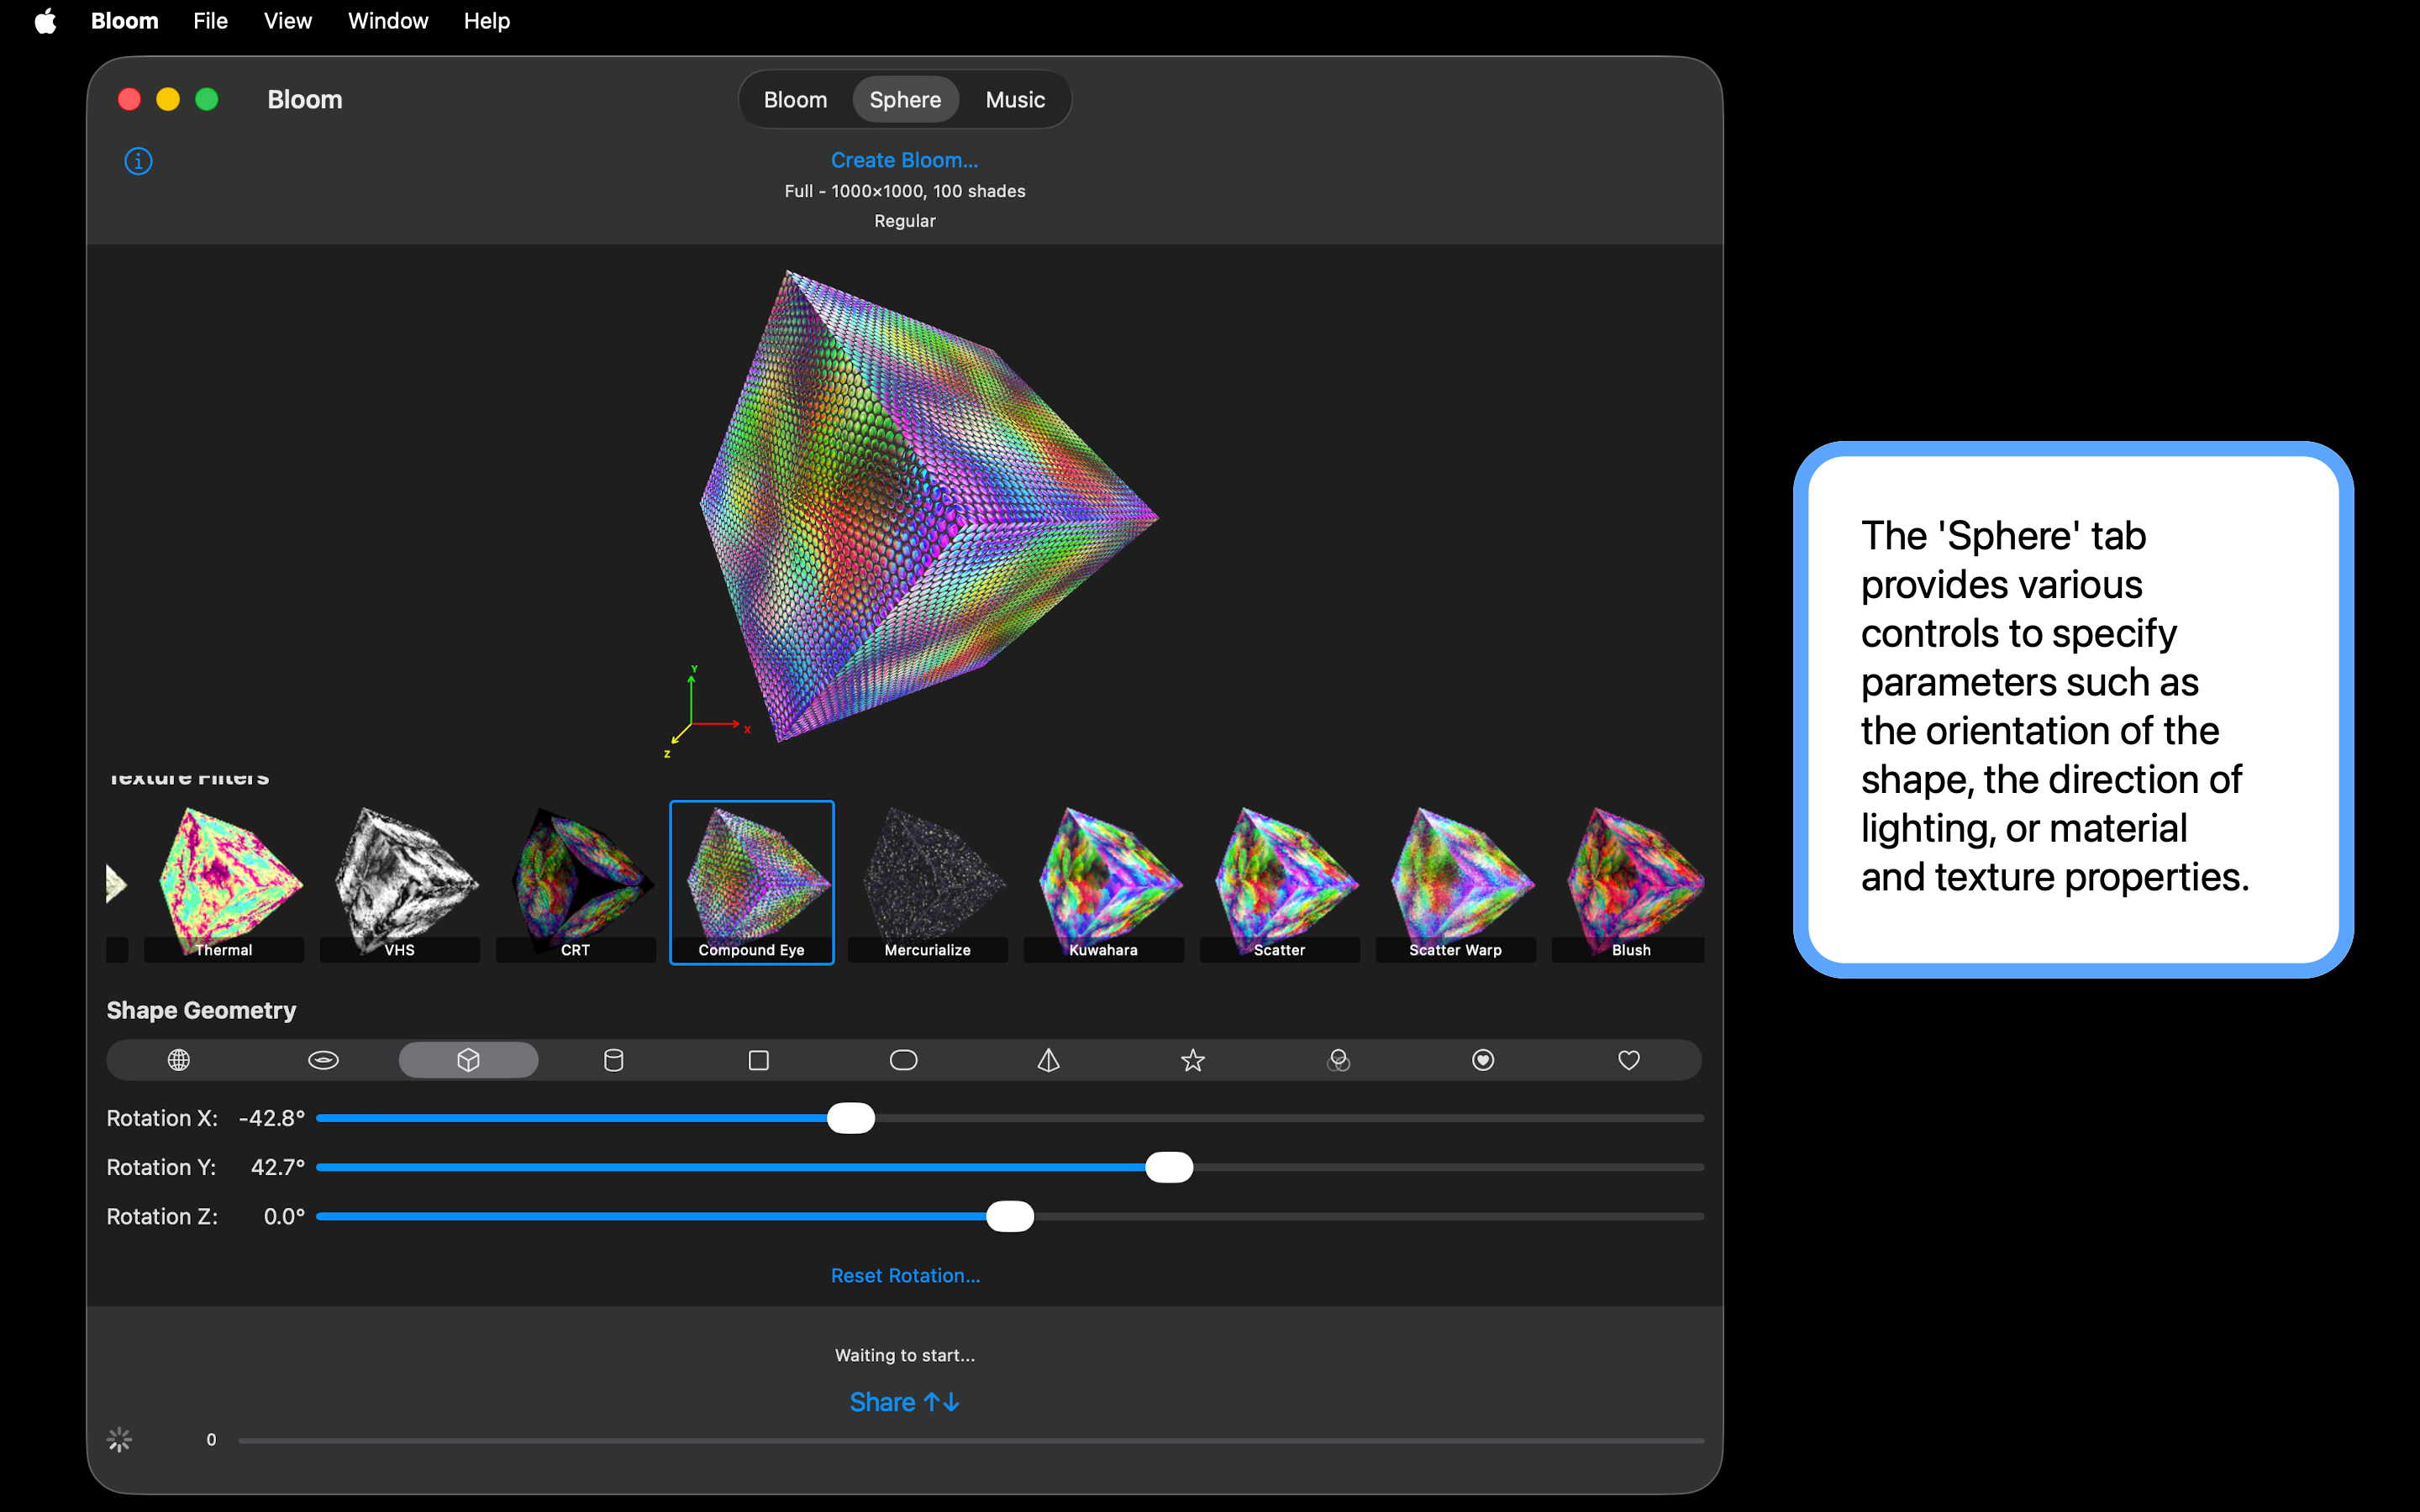
Task: Click the -42.8° Rotation X value
Action: pos(272,1118)
